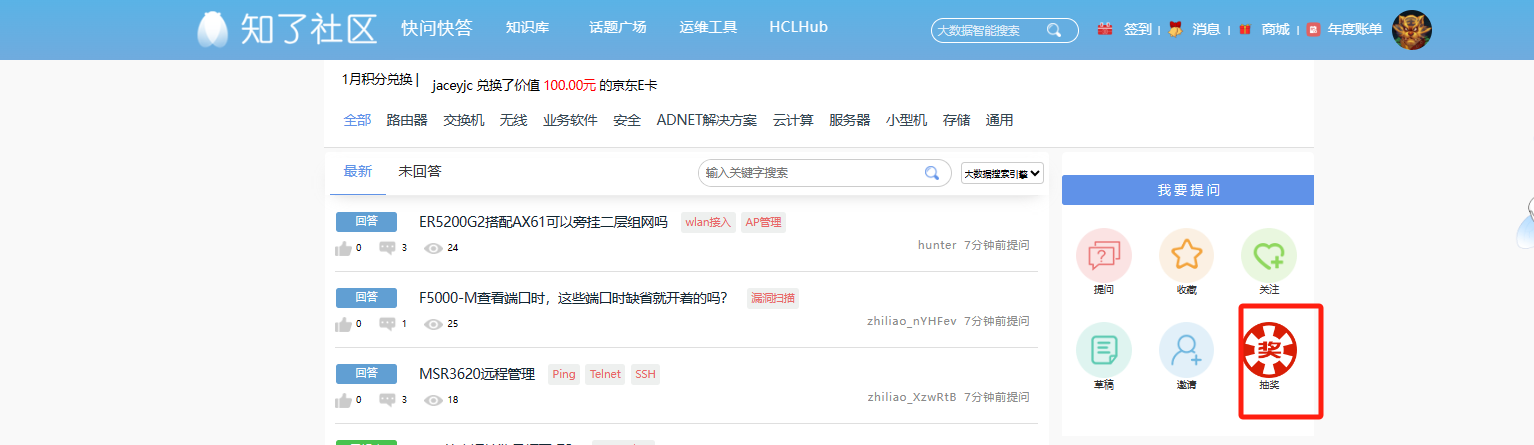Click the 回答 badge on ER5200G2 question

(366, 222)
